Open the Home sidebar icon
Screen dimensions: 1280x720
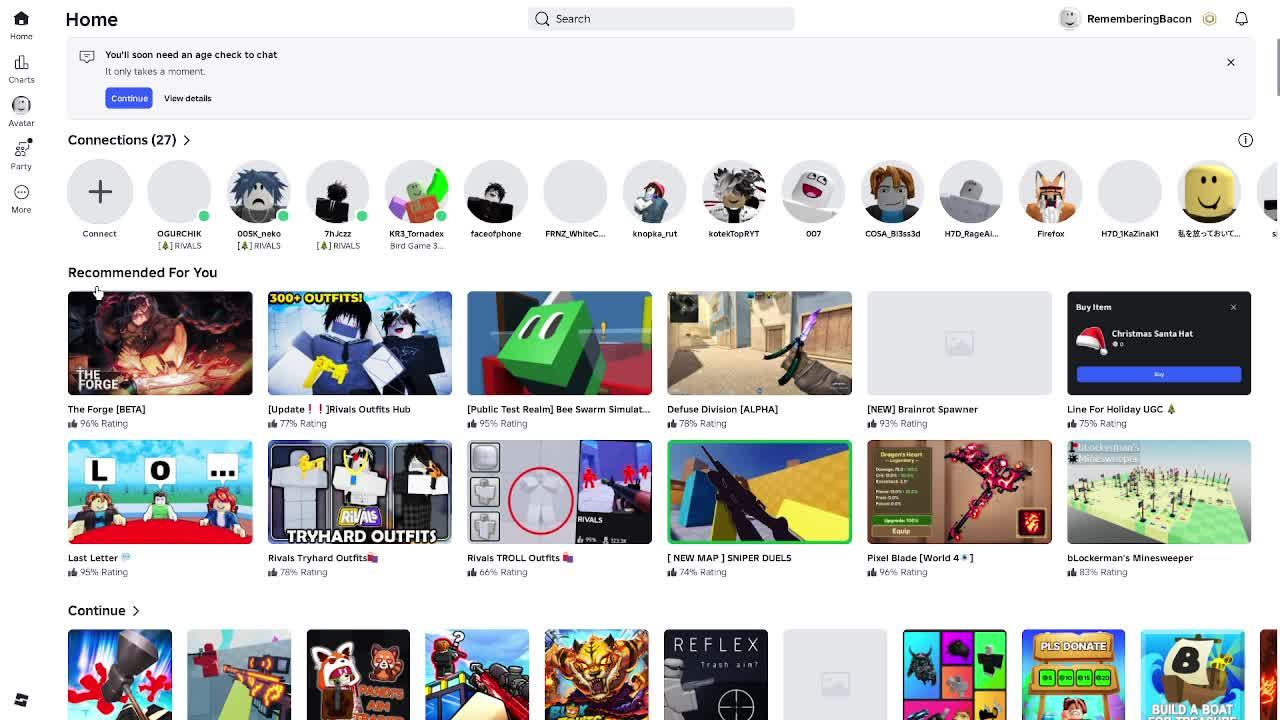(x=21, y=25)
